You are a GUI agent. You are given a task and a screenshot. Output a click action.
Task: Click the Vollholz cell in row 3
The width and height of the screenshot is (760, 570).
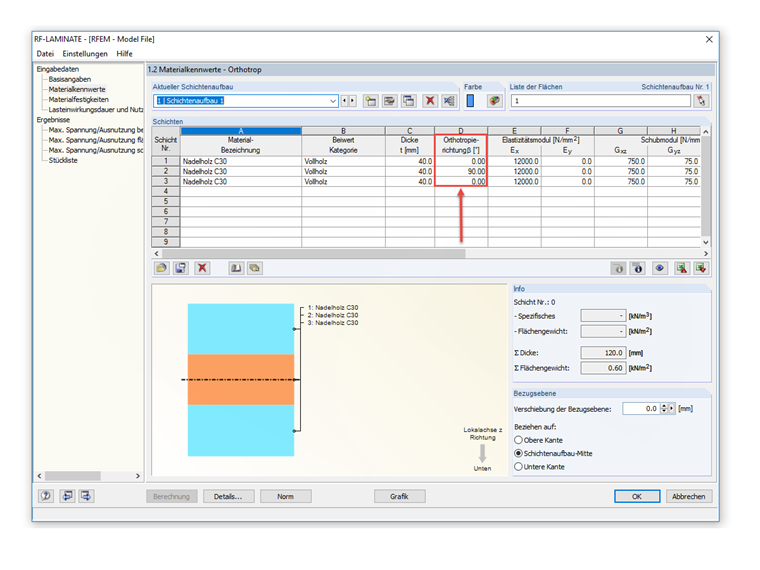[x=343, y=182]
